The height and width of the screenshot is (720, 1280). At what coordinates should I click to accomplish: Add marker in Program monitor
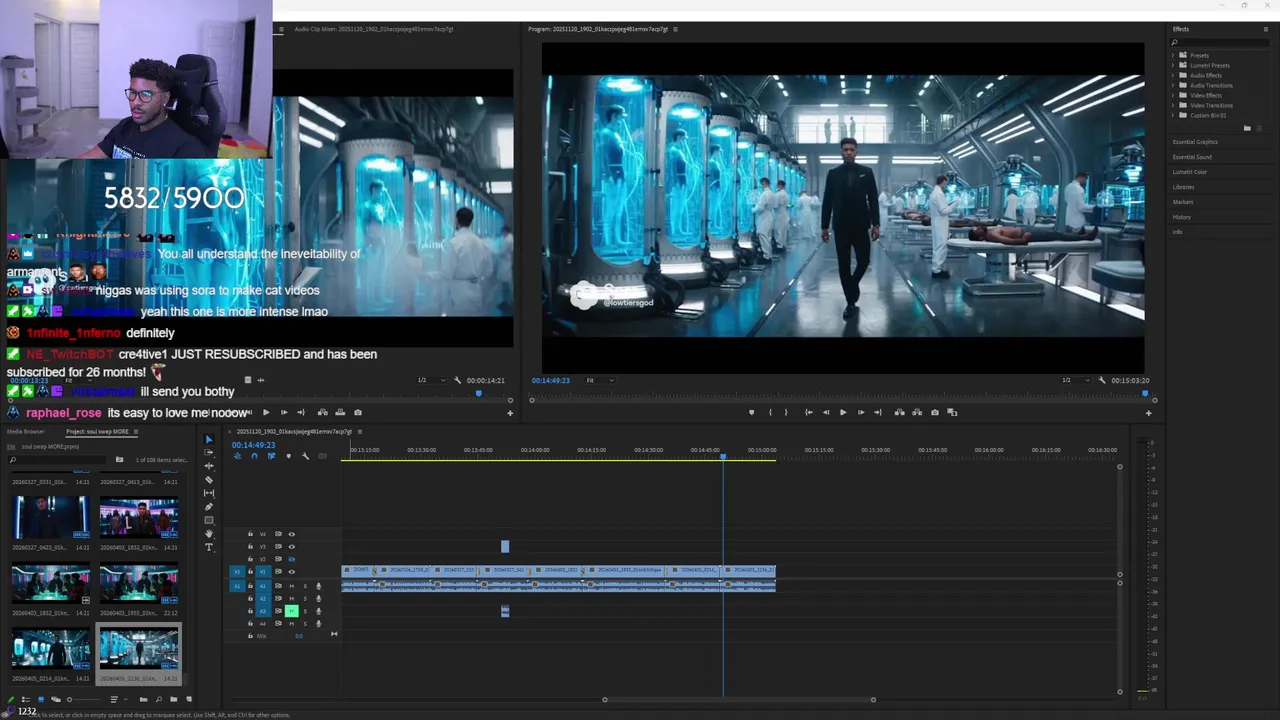751,412
